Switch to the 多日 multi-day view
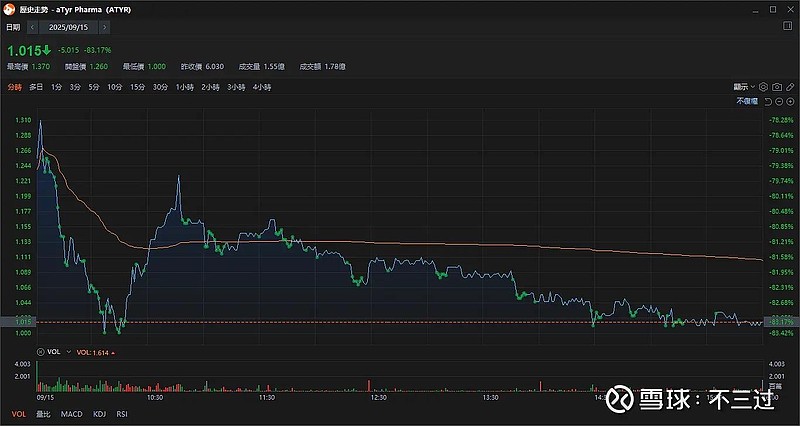800x426 pixels. 36,87
